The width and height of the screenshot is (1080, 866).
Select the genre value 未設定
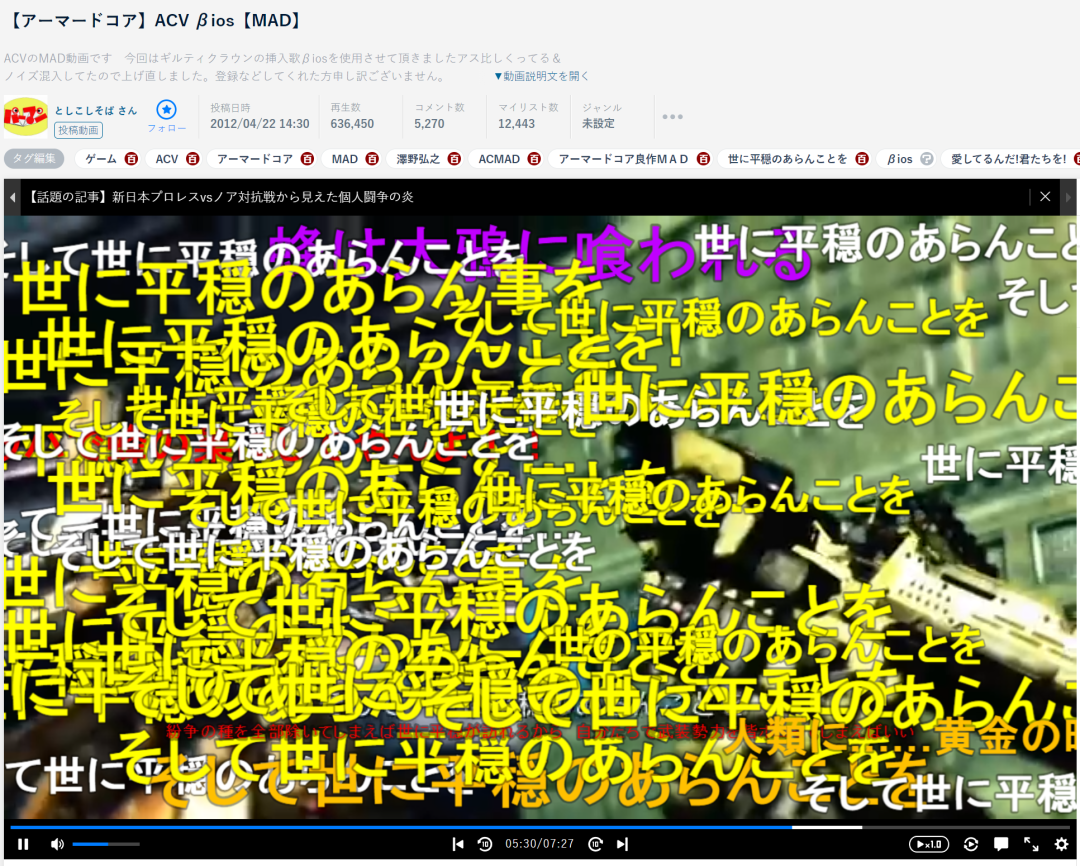coord(598,124)
